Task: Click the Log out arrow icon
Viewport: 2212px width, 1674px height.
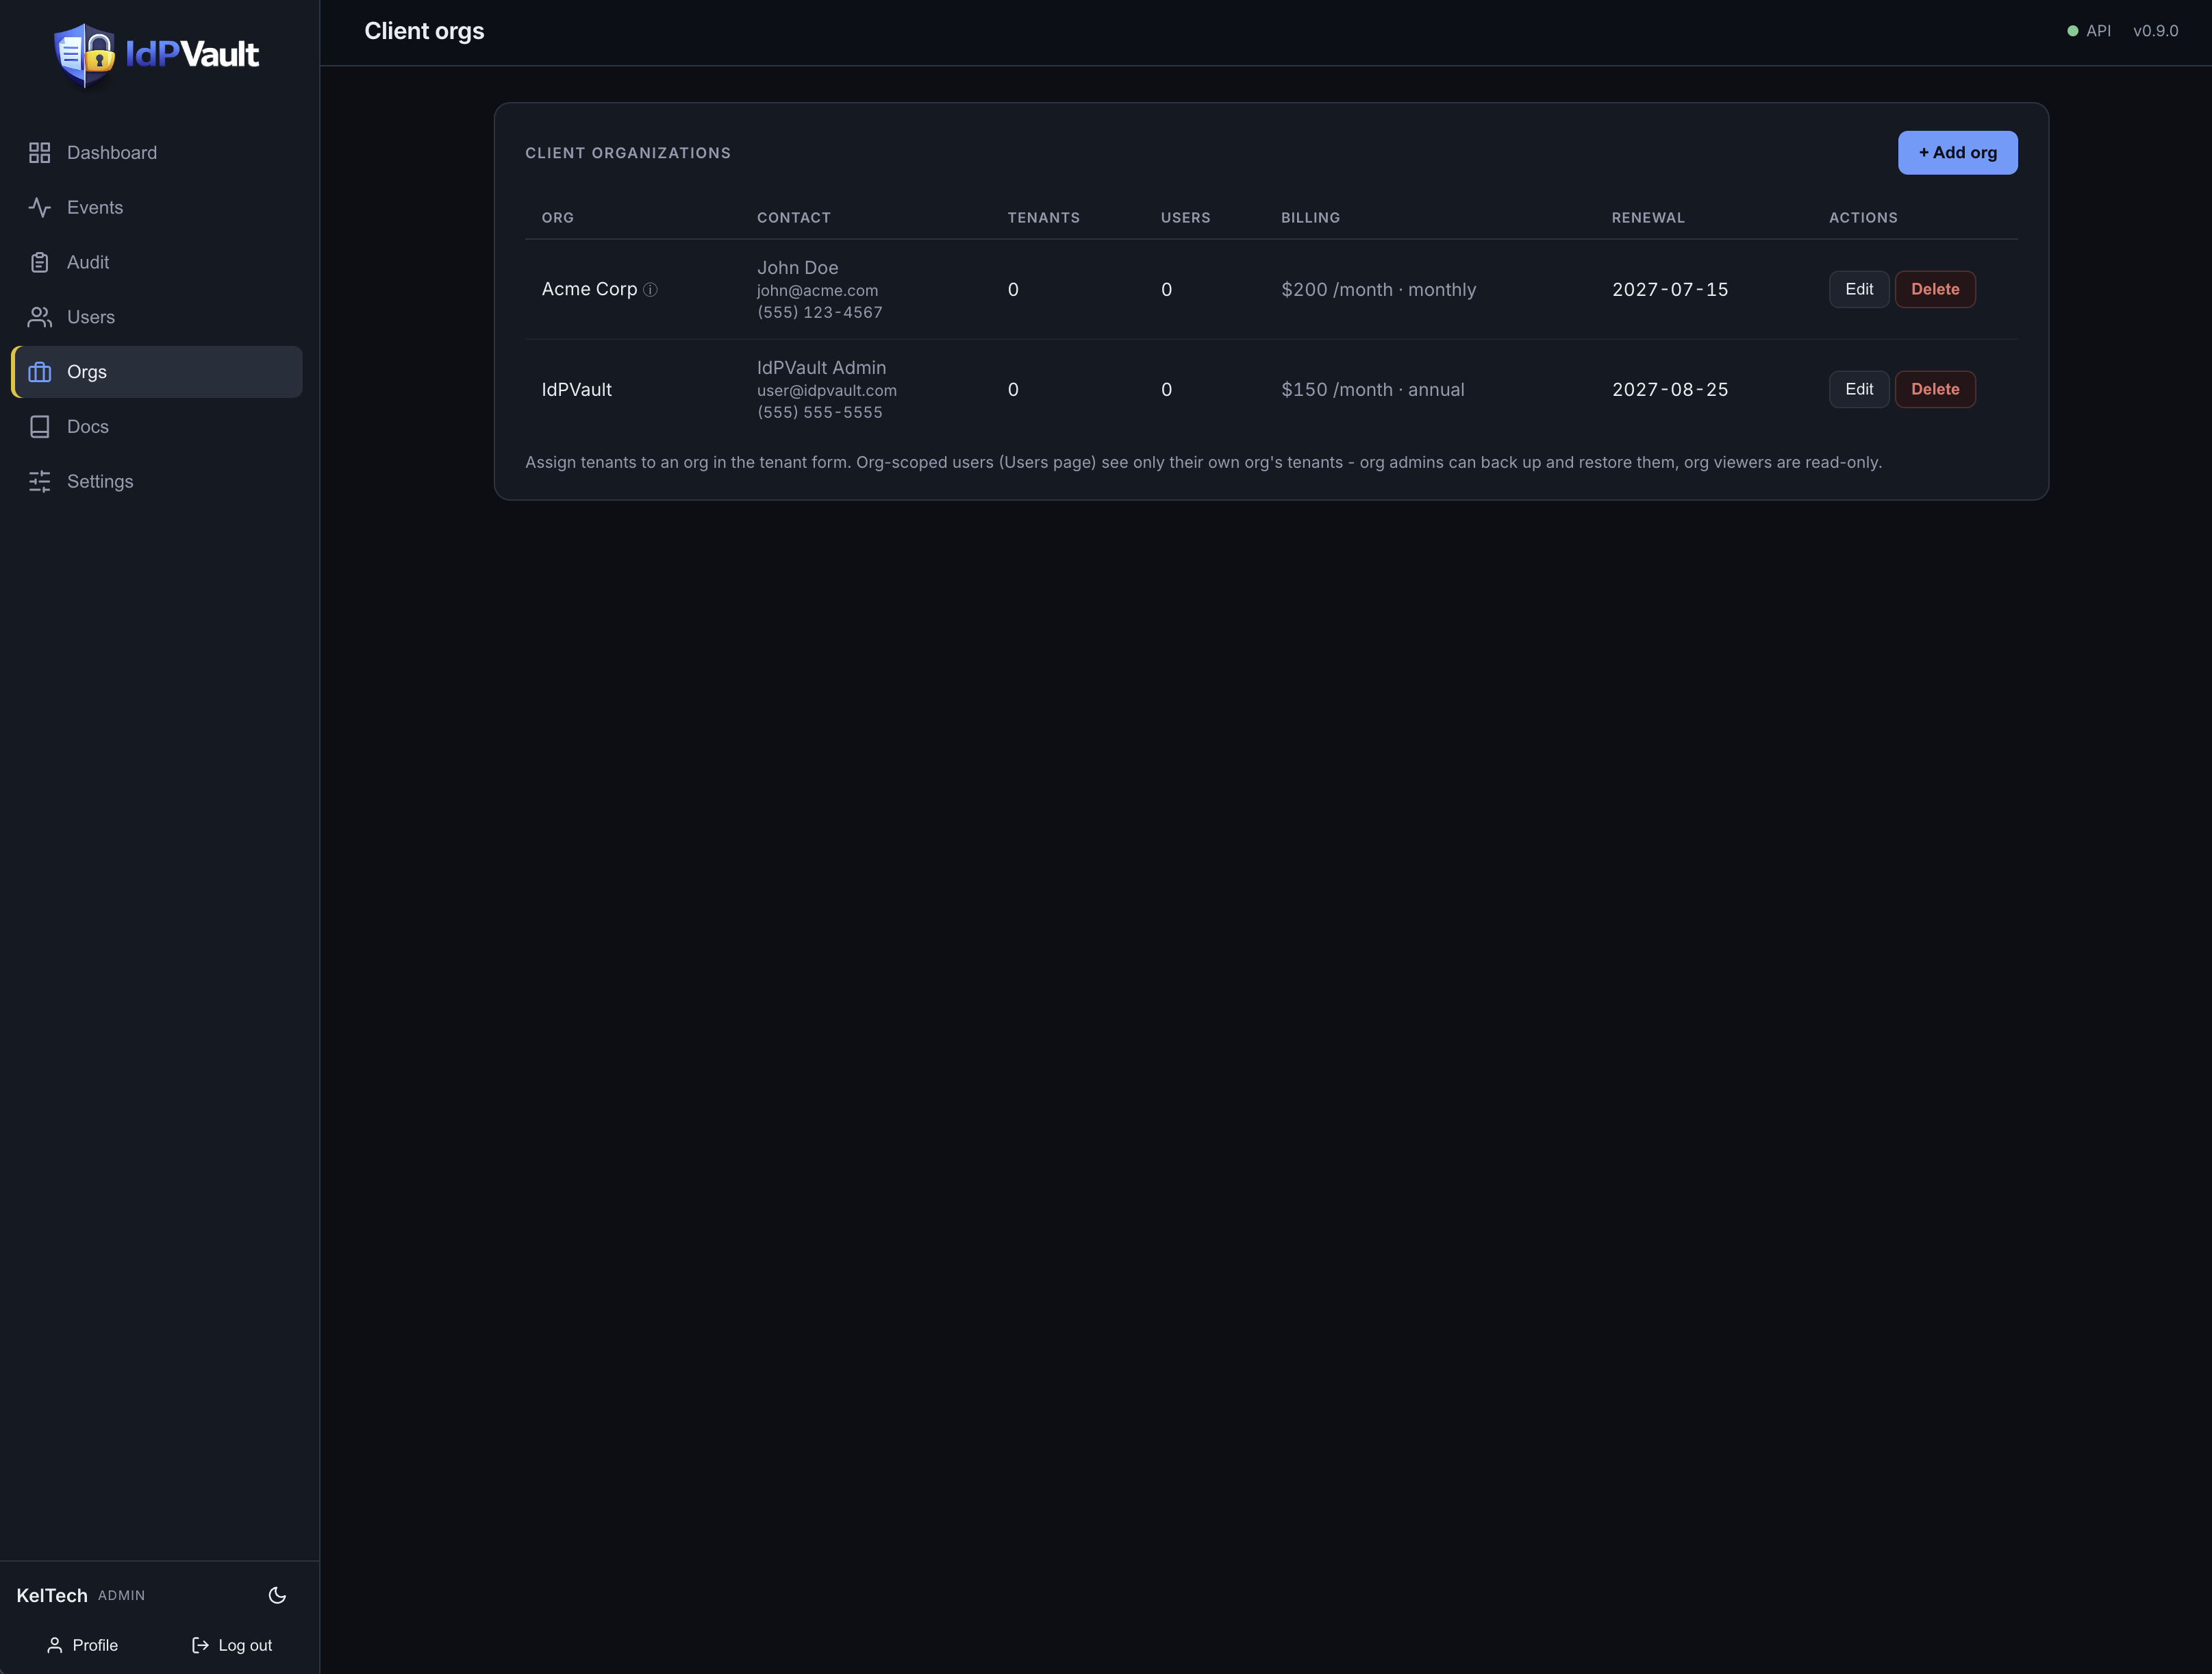Action: [x=200, y=1645]
